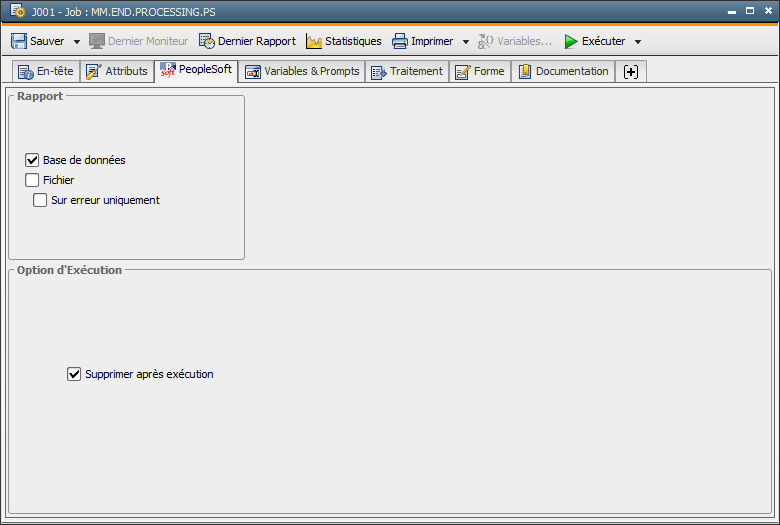The image size is (780, 525).
Task: Expand the Imprimer dropdown arrow
Action: tap(466, 42)
